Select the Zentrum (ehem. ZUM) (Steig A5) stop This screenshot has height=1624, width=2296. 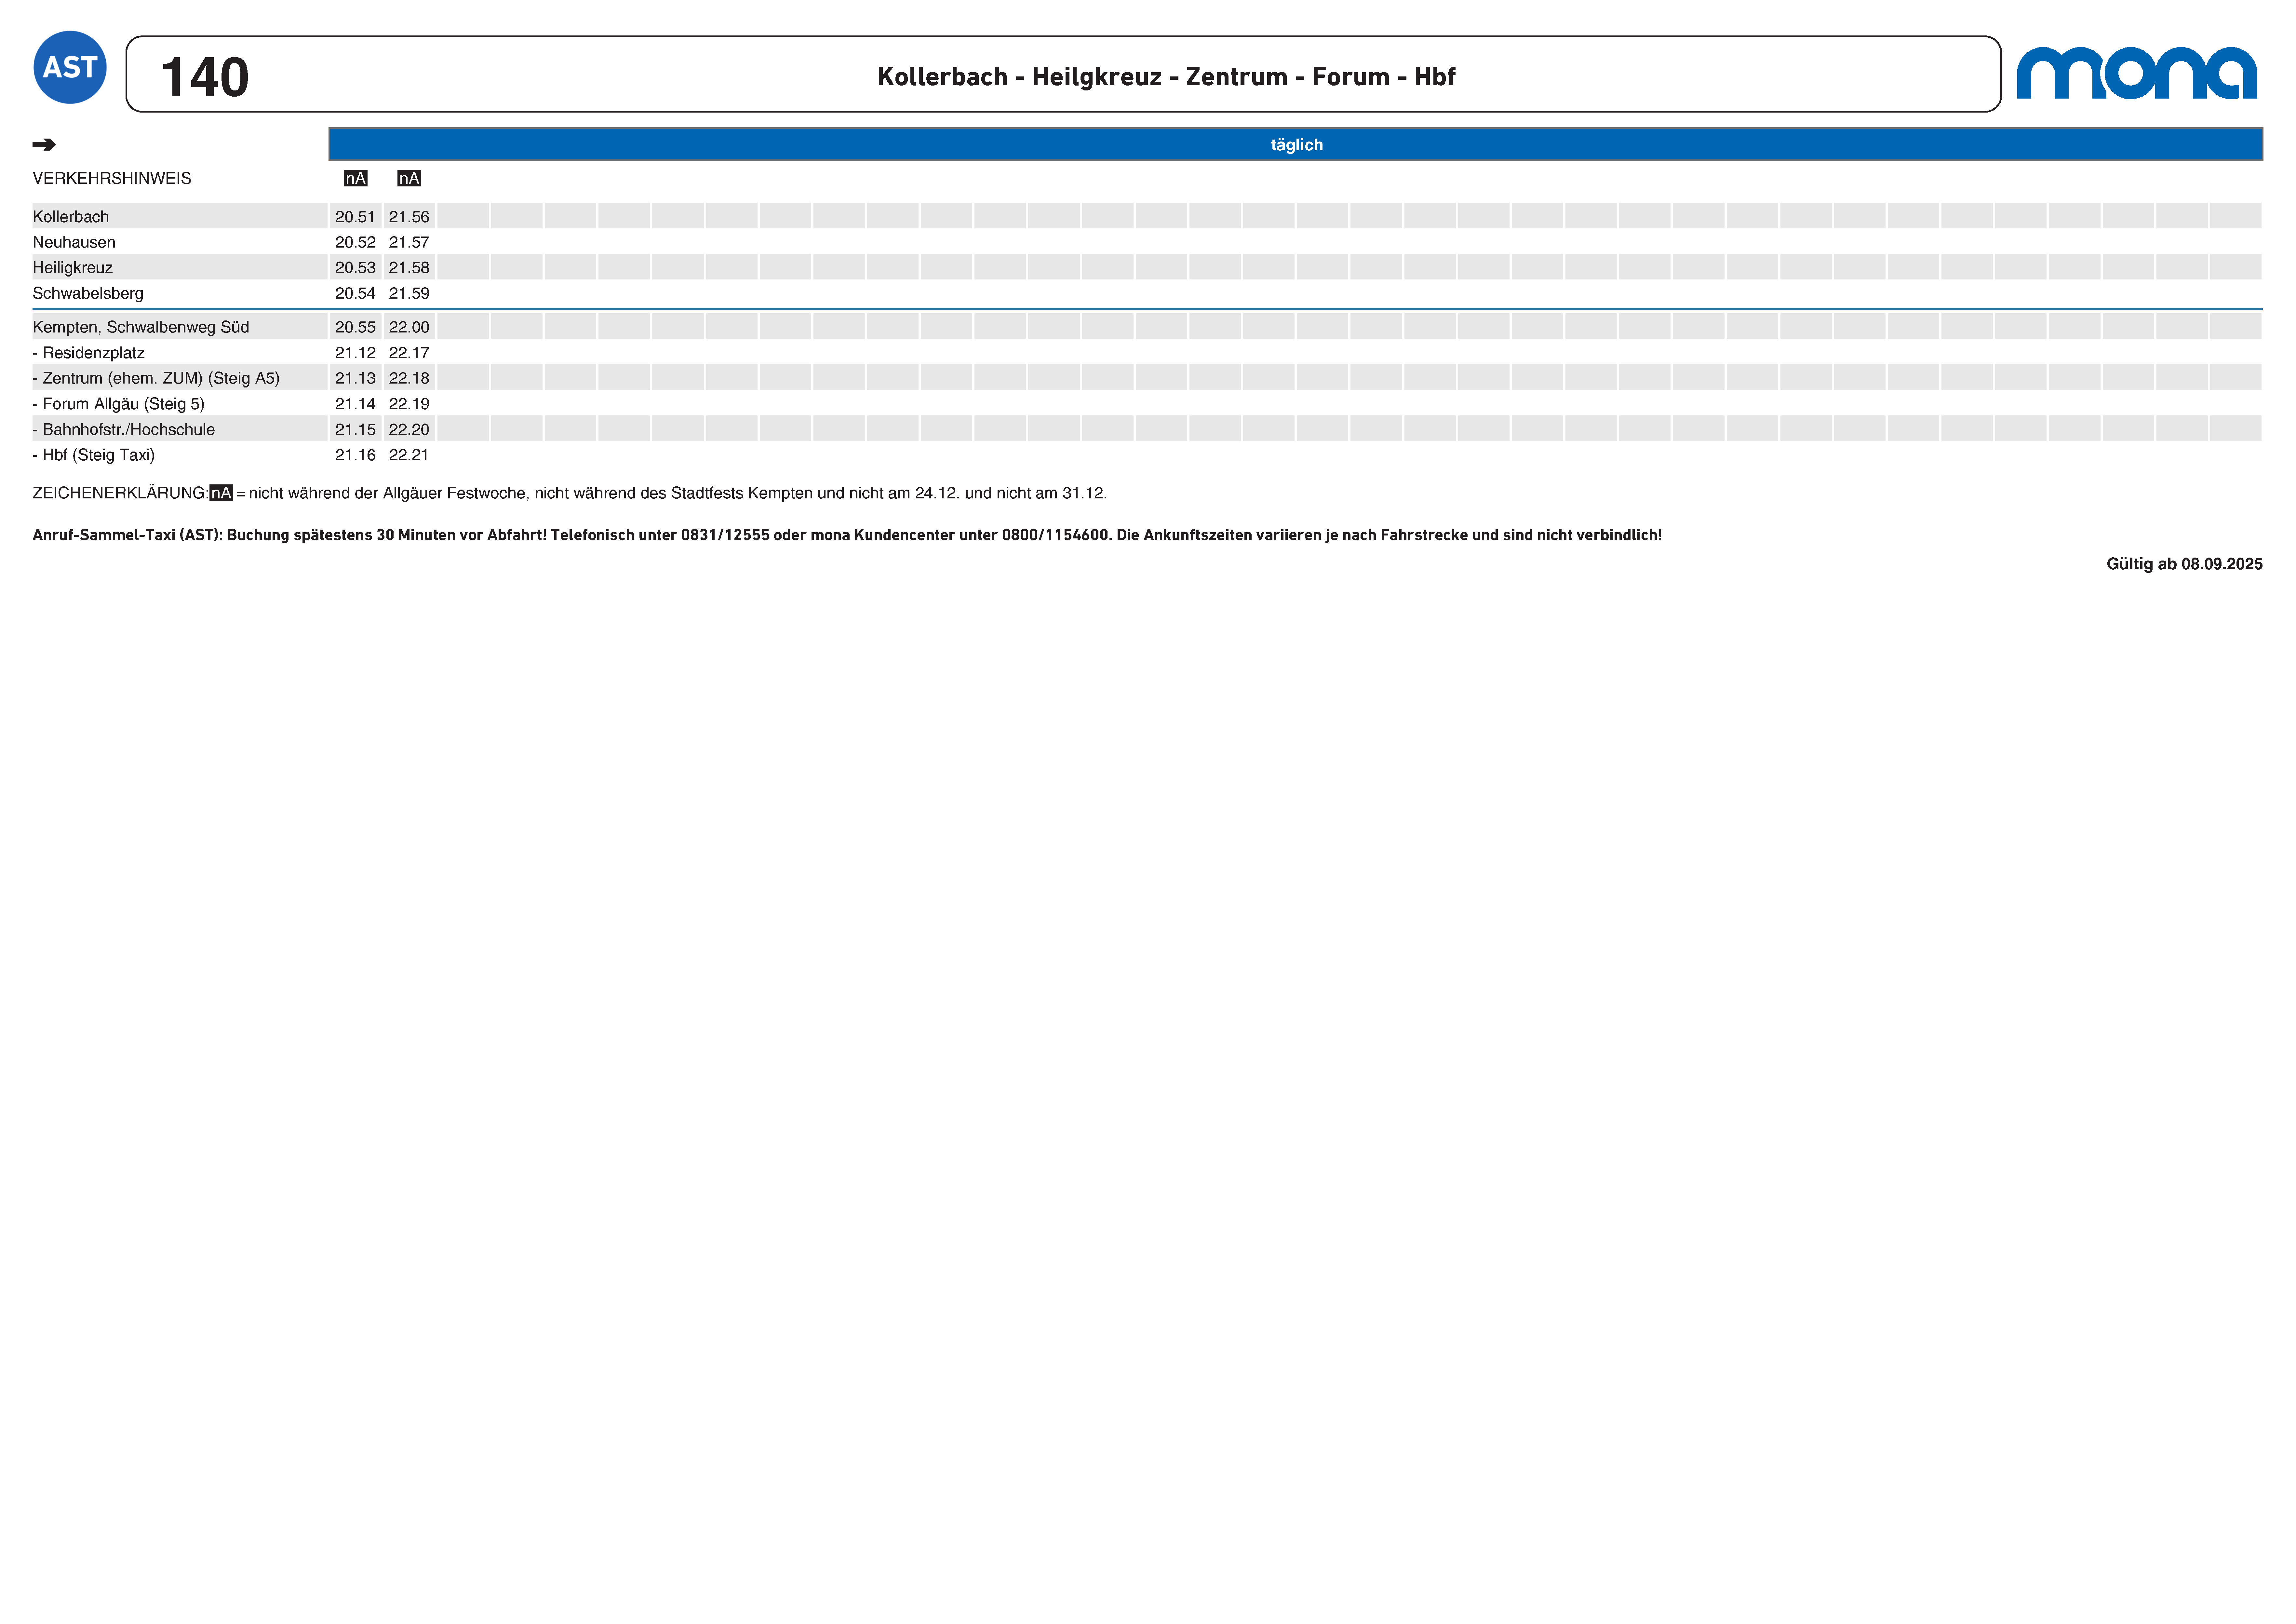pyautogui.click(x=156, y=378)
